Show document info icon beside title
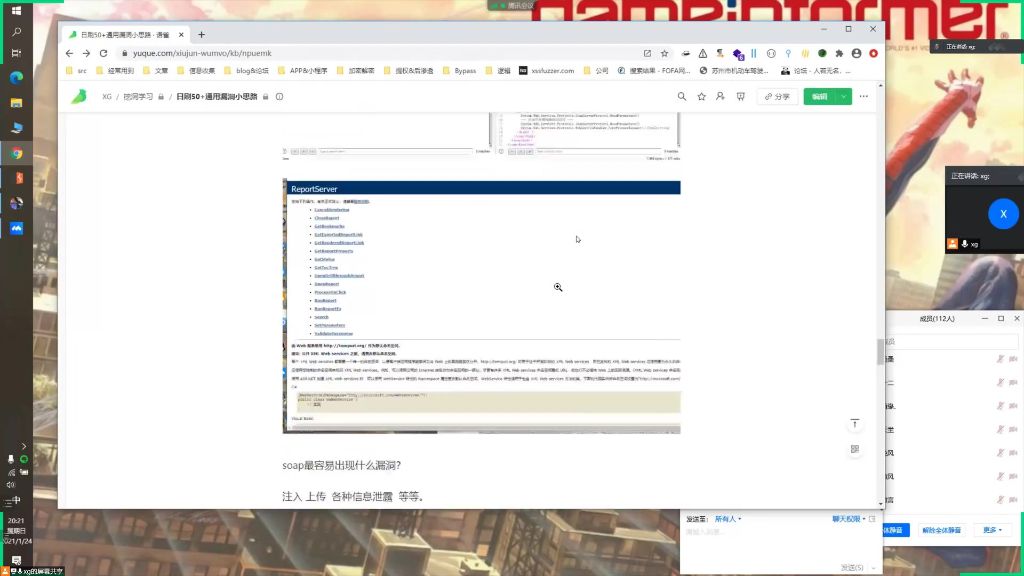 tap(280, 97)
